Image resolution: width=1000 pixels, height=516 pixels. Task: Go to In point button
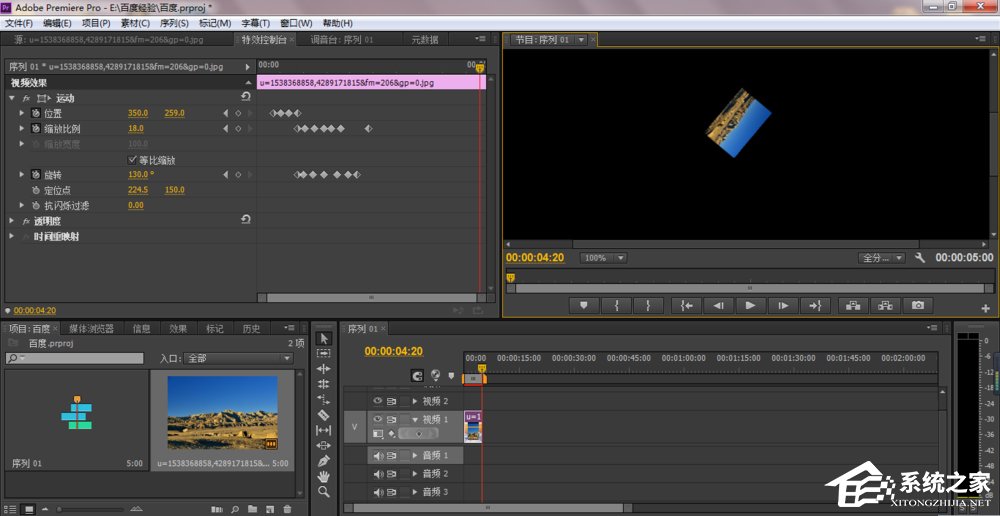(x=687, y=306)
